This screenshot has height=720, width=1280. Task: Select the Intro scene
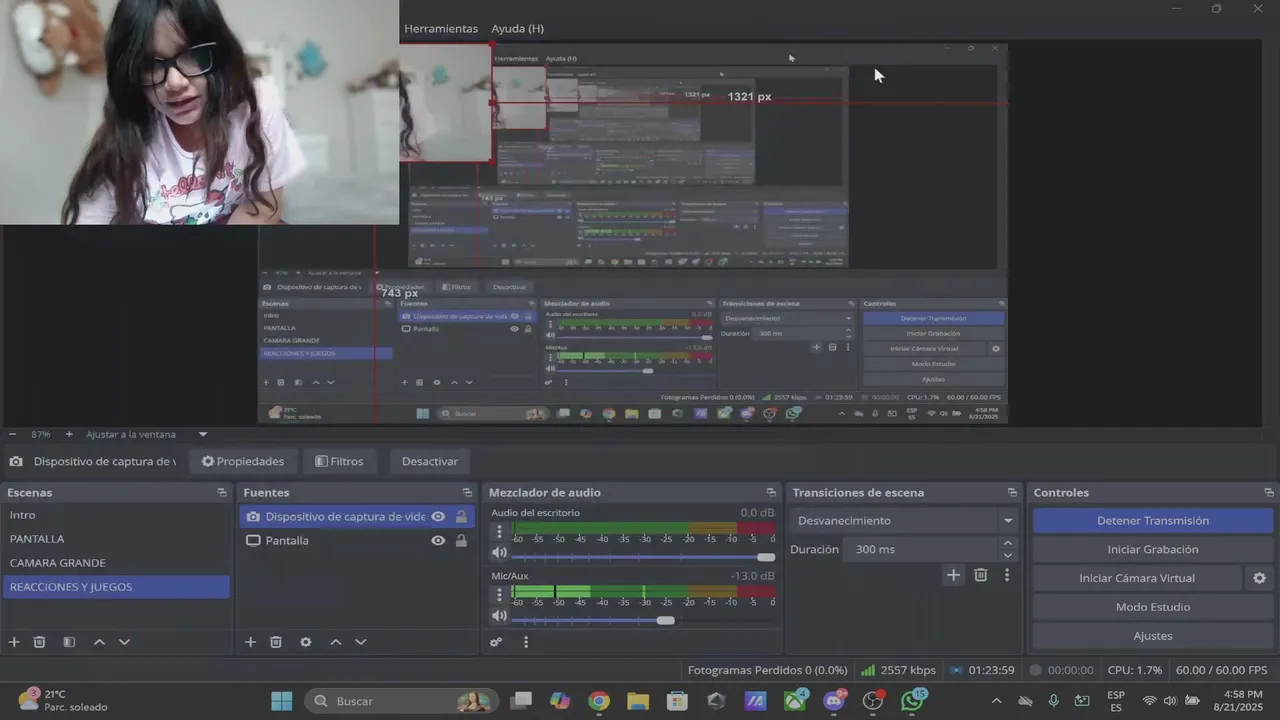(x=117, y=515)
